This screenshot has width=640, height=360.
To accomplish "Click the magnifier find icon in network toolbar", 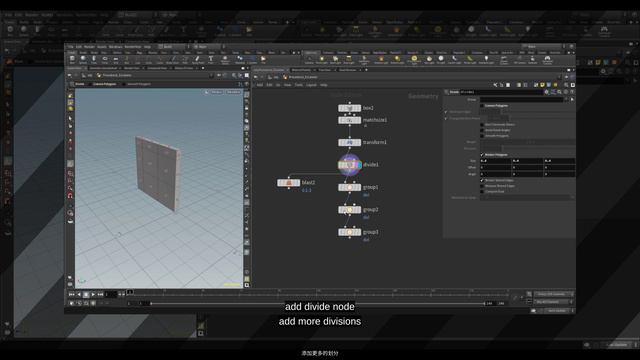I will pos(566,85).
